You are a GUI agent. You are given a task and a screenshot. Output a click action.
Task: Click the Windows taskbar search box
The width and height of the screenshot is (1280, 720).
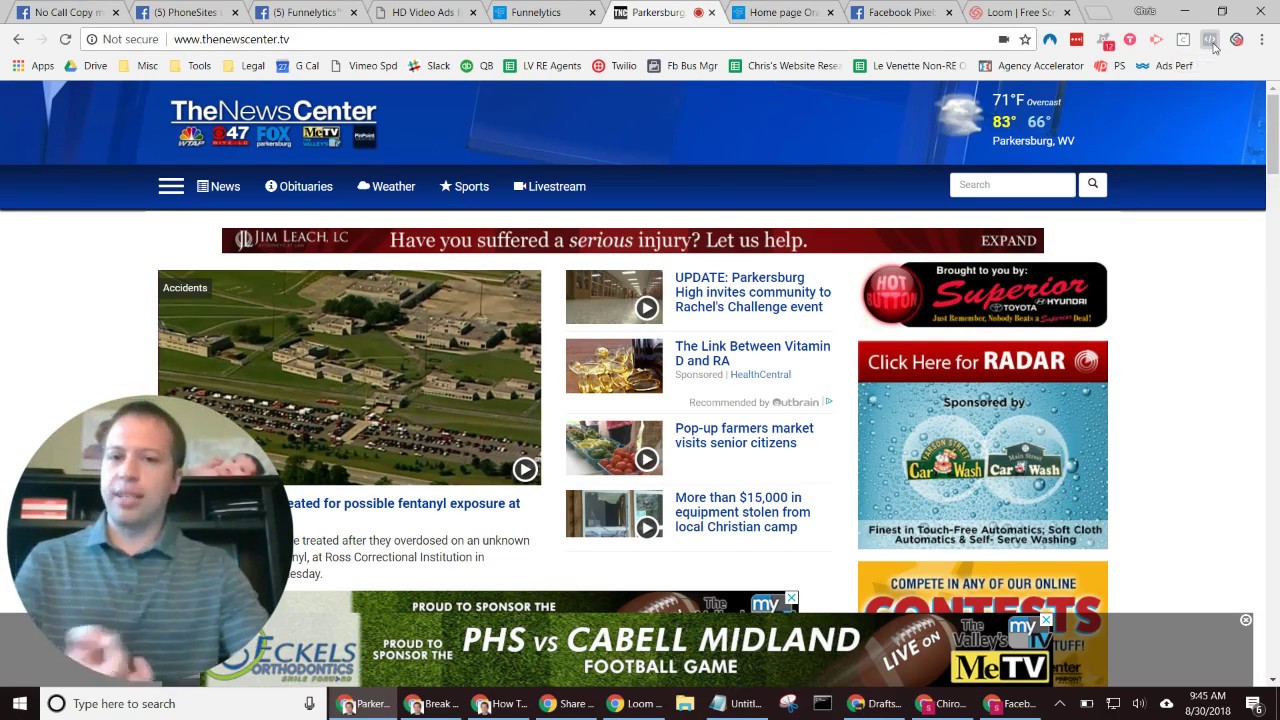click(x=183, y=703)
